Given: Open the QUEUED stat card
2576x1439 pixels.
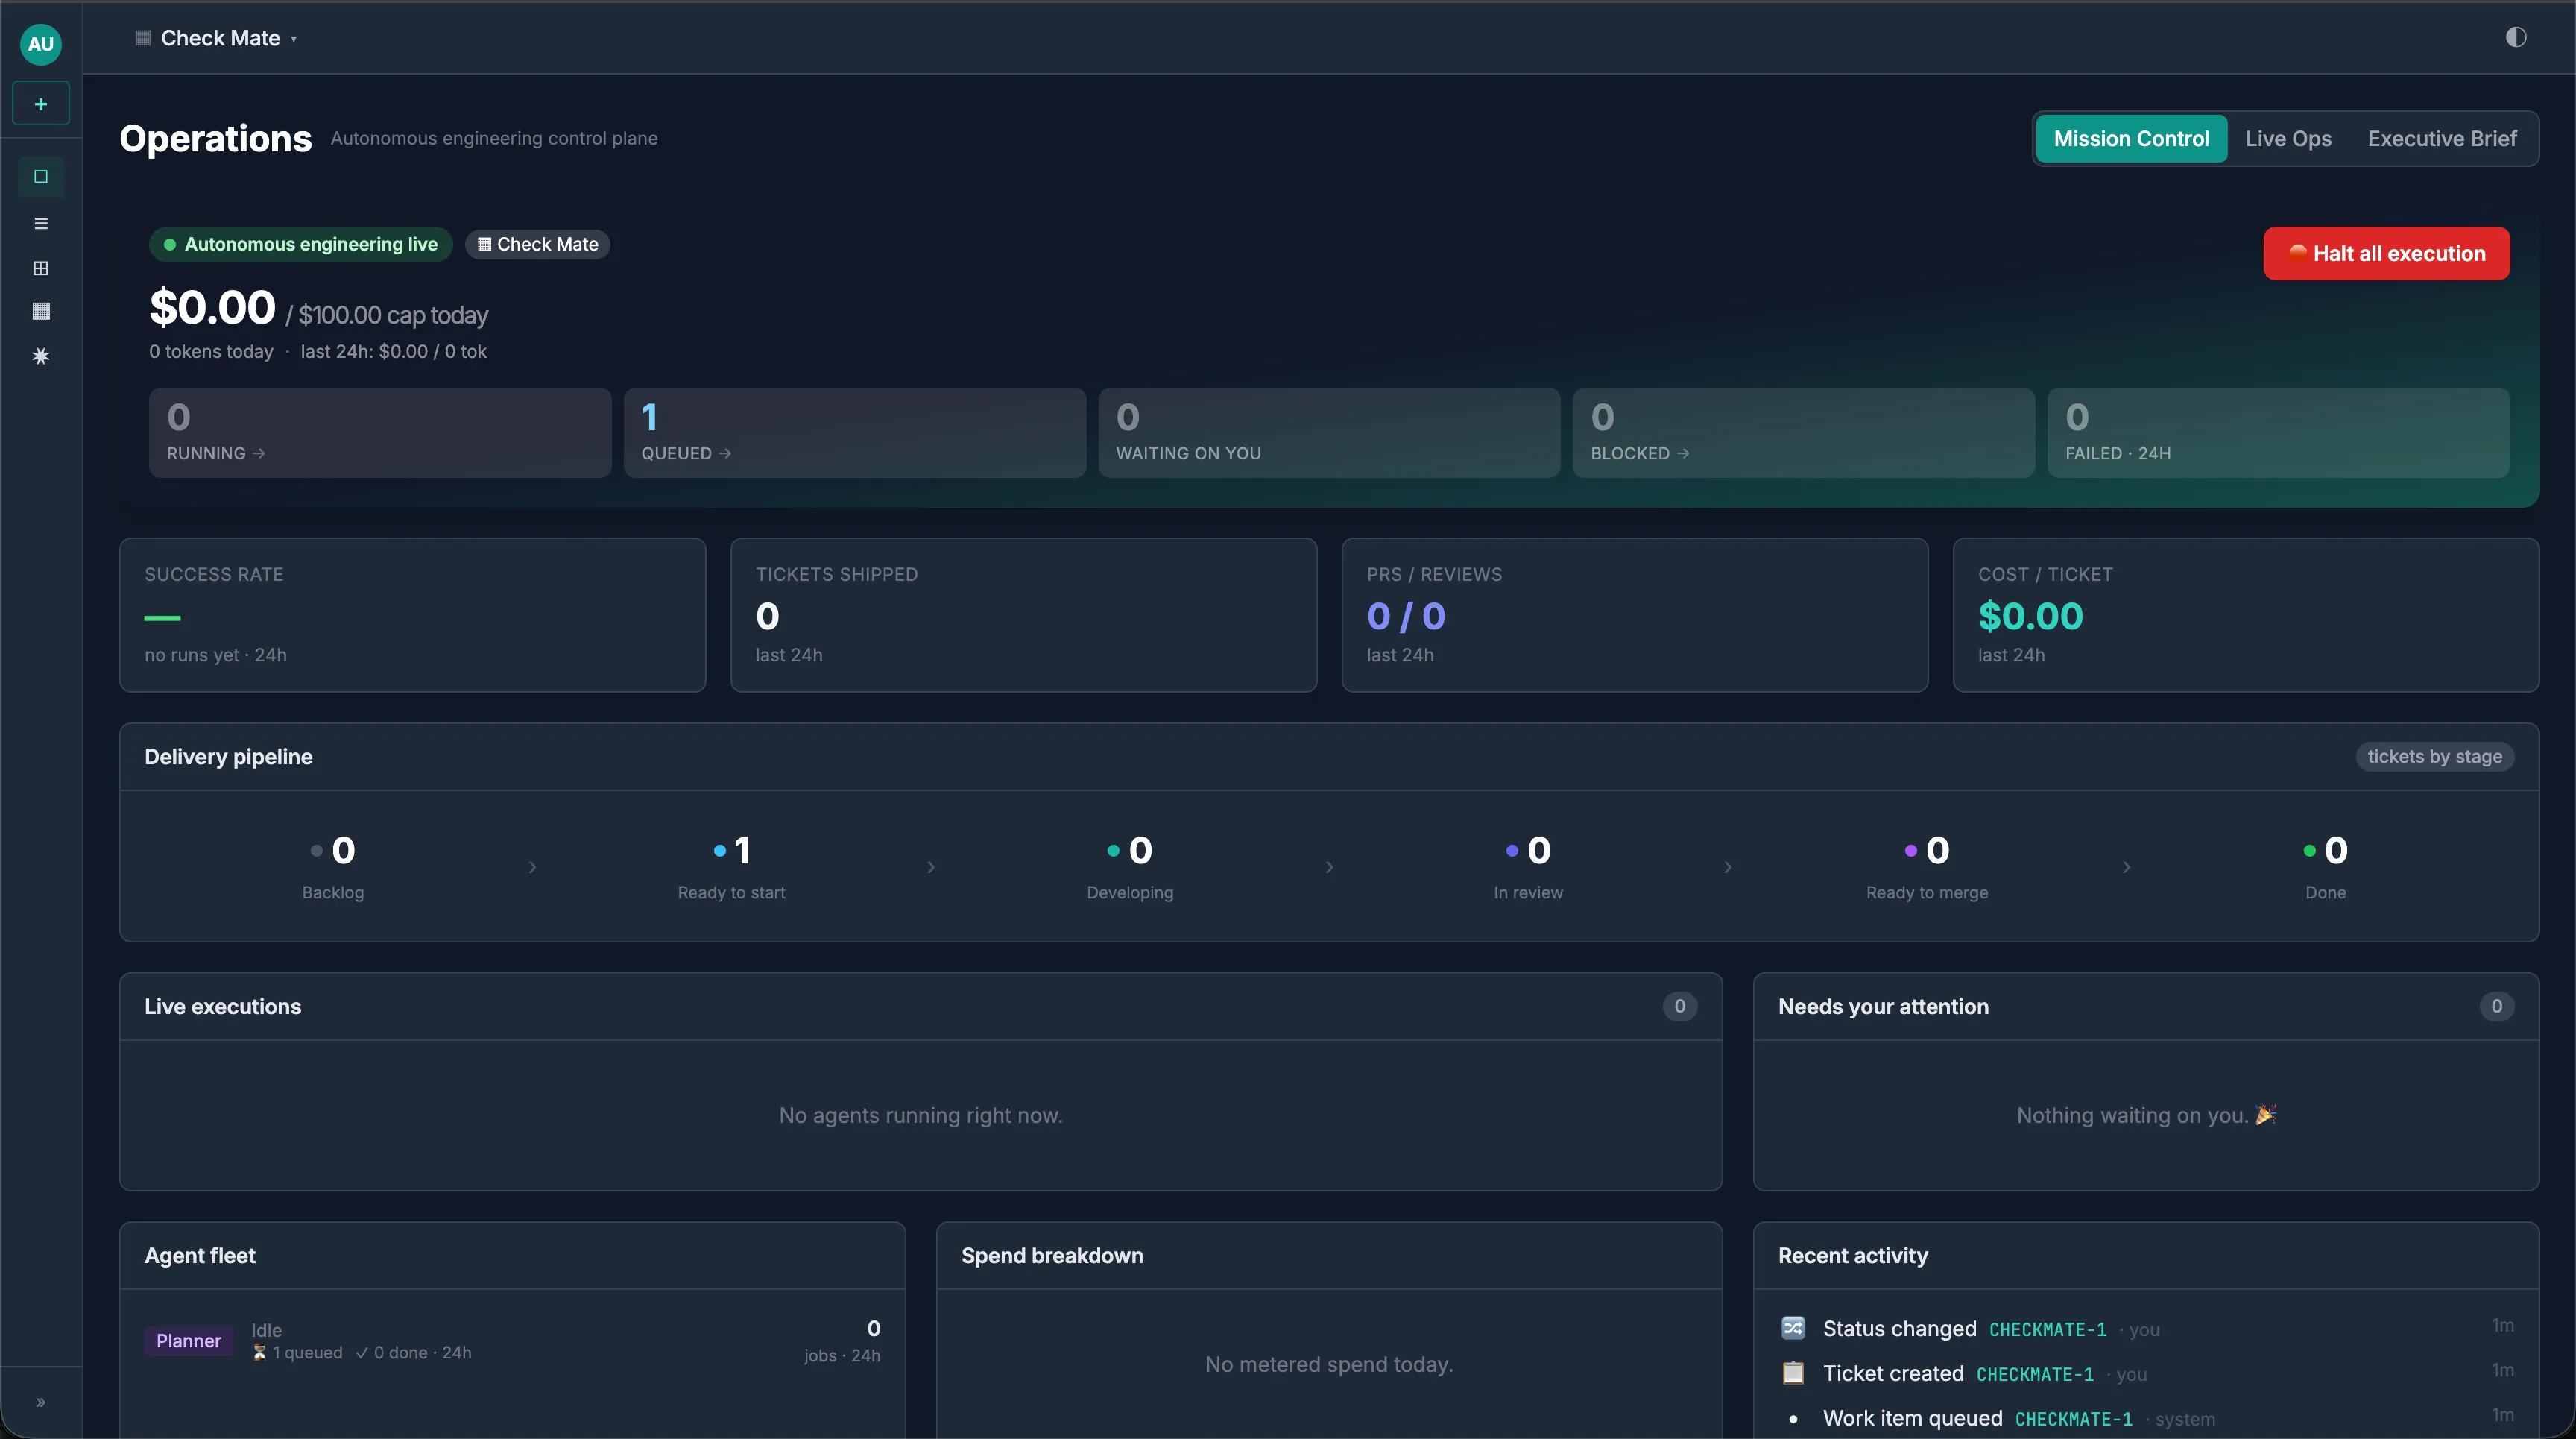Looking at the screenshot, I should (855, 433).
